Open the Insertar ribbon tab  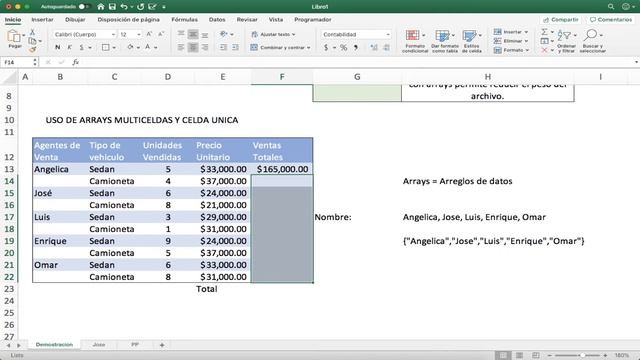42,20
